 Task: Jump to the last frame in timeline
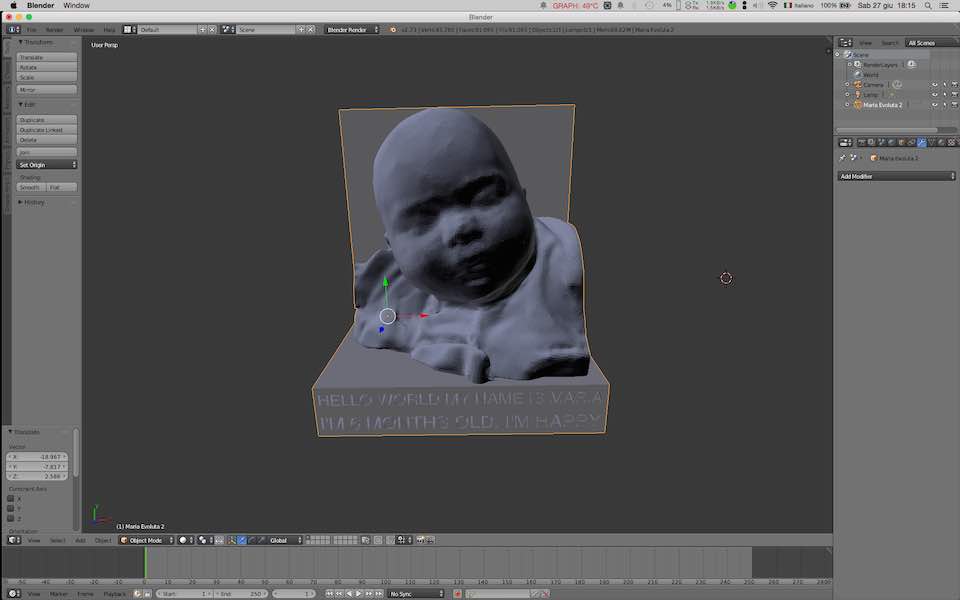[x=379, y=594]
